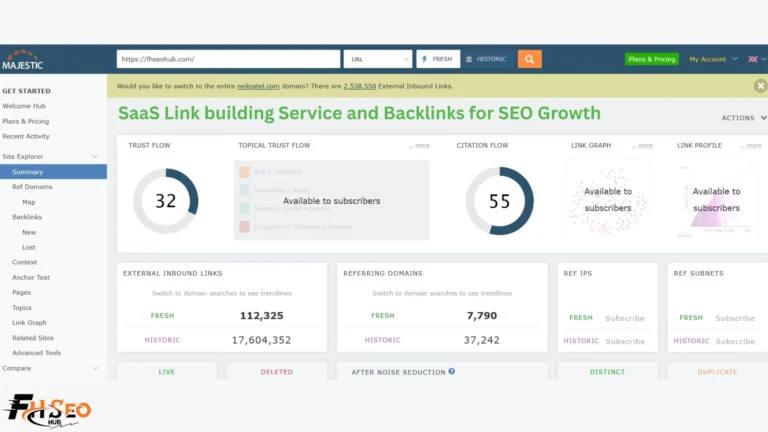Open Plans & Pricing in sidebar
768x432 pixels.
pos(25,121)
